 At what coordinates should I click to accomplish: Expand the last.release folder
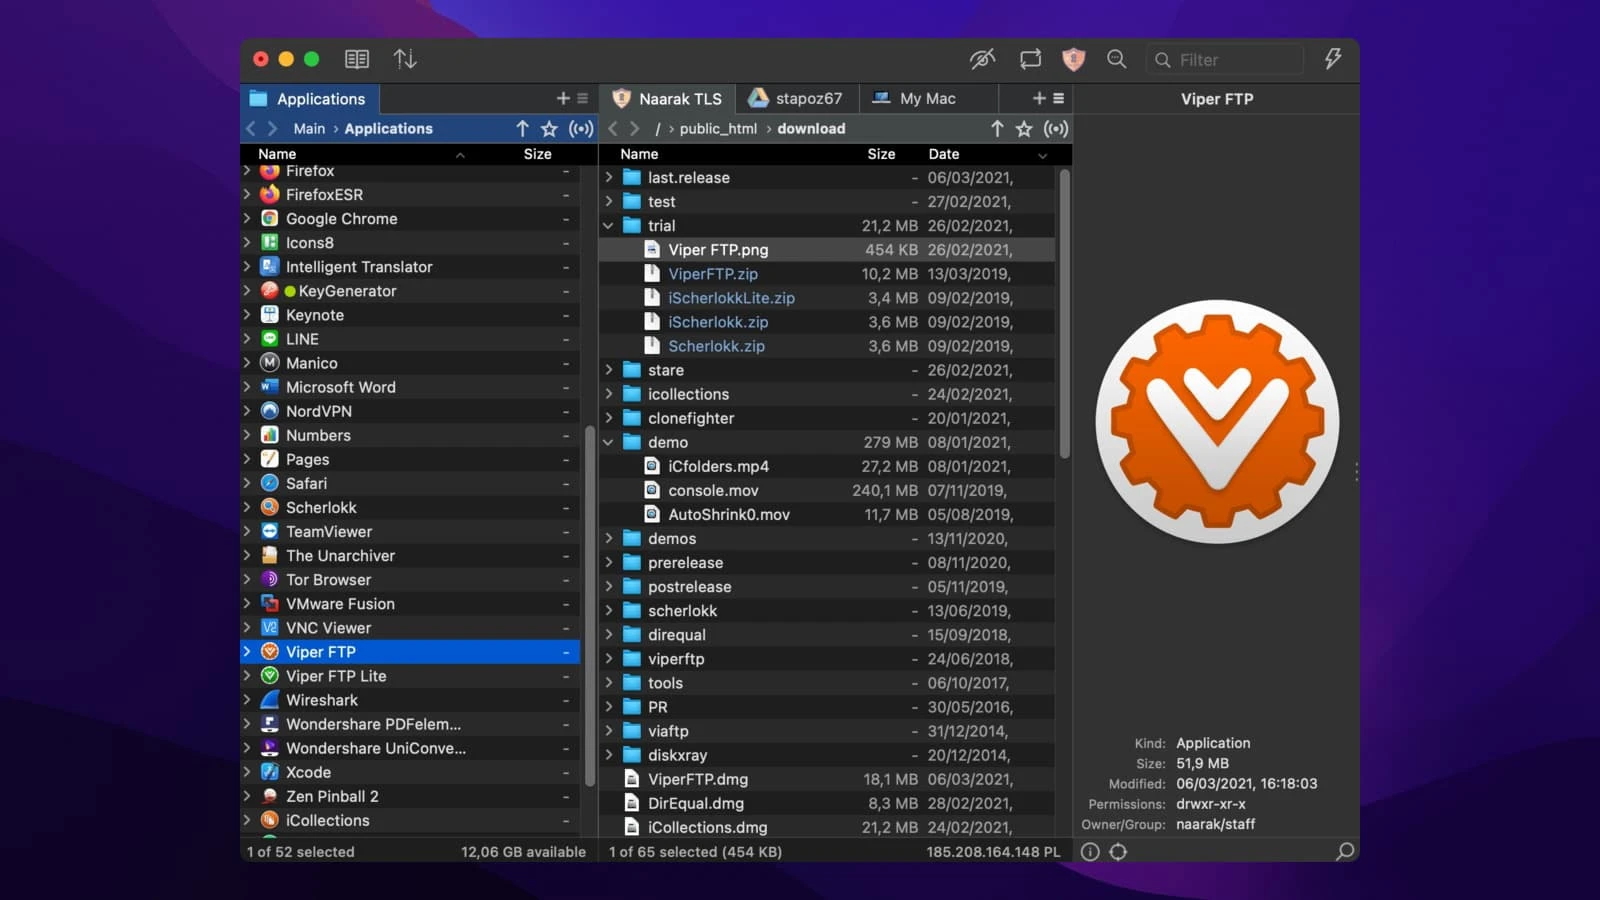click(x=608, y=178)
